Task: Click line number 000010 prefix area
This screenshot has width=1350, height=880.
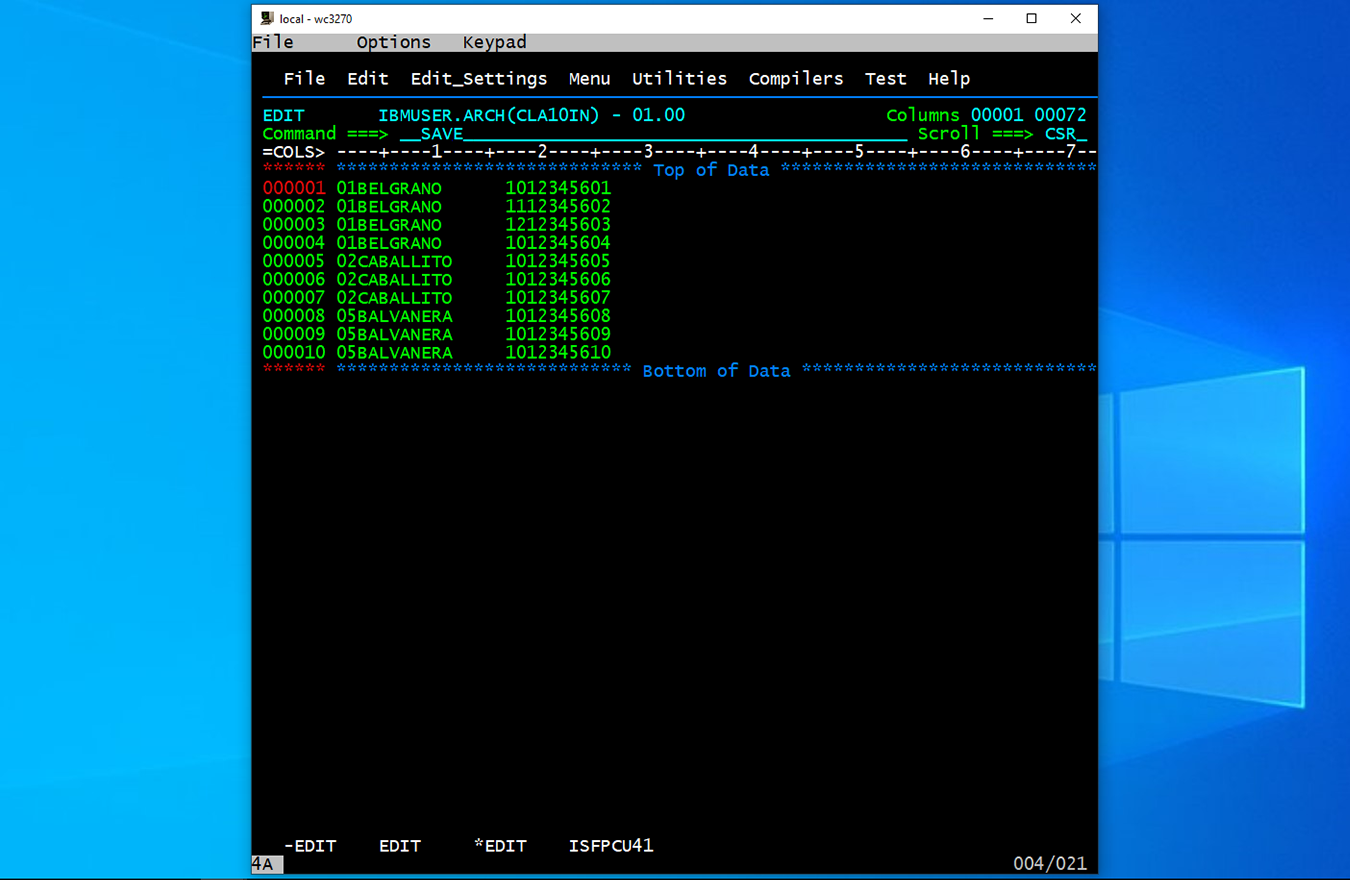Action: click(293, 353)
